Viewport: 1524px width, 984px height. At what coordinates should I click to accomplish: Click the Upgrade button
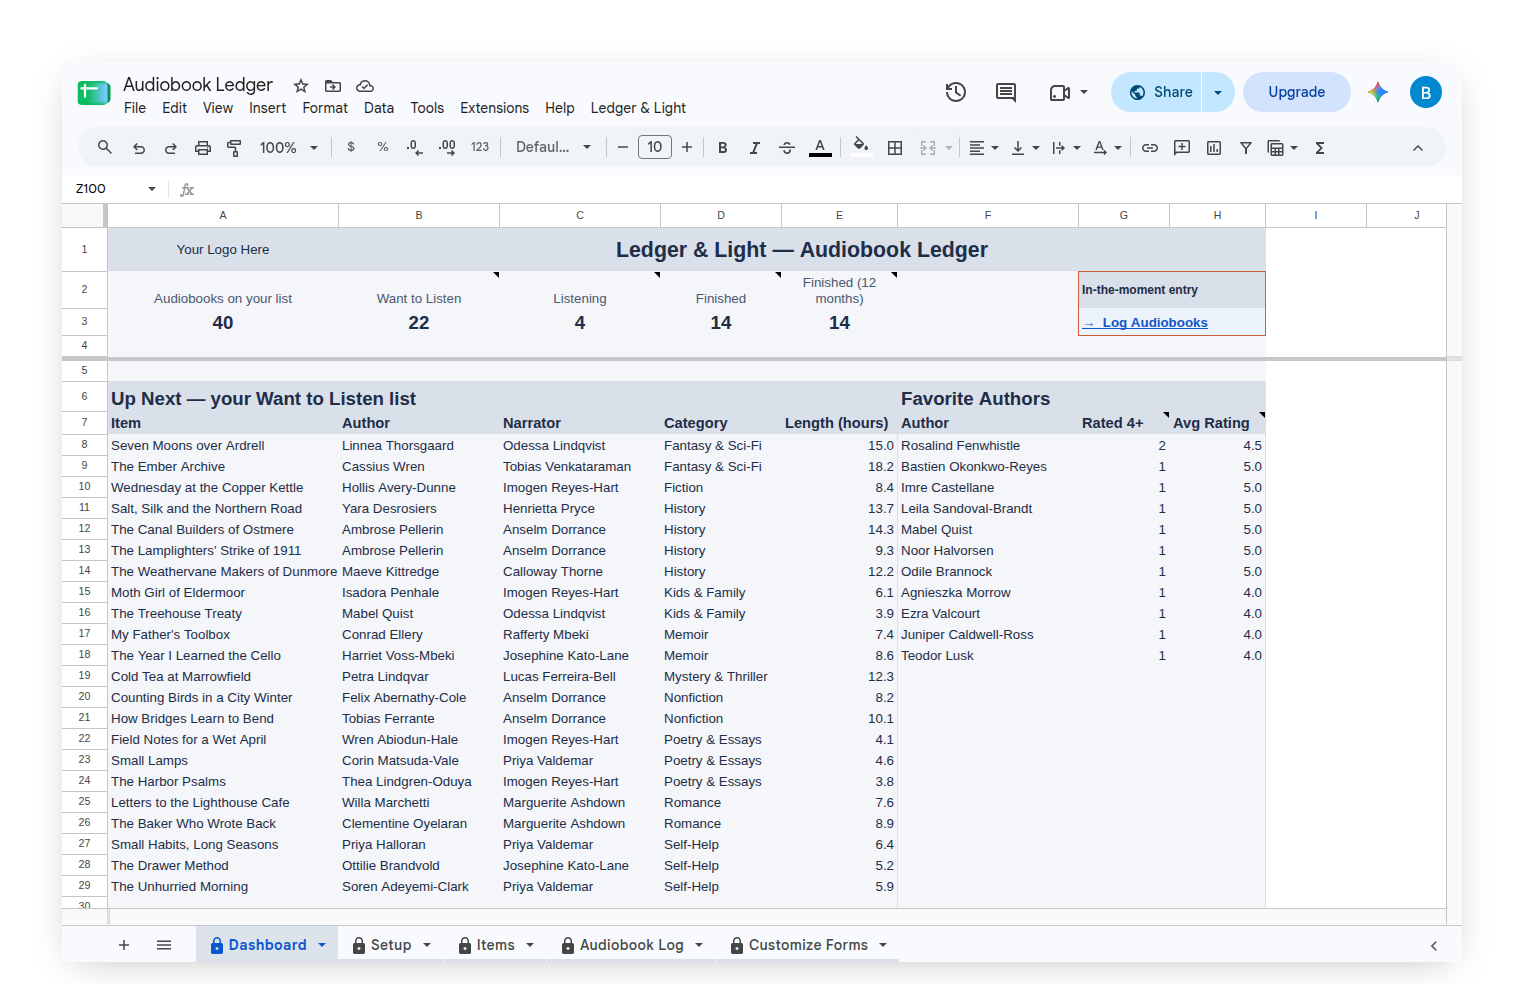click(x=1296, y=92)
